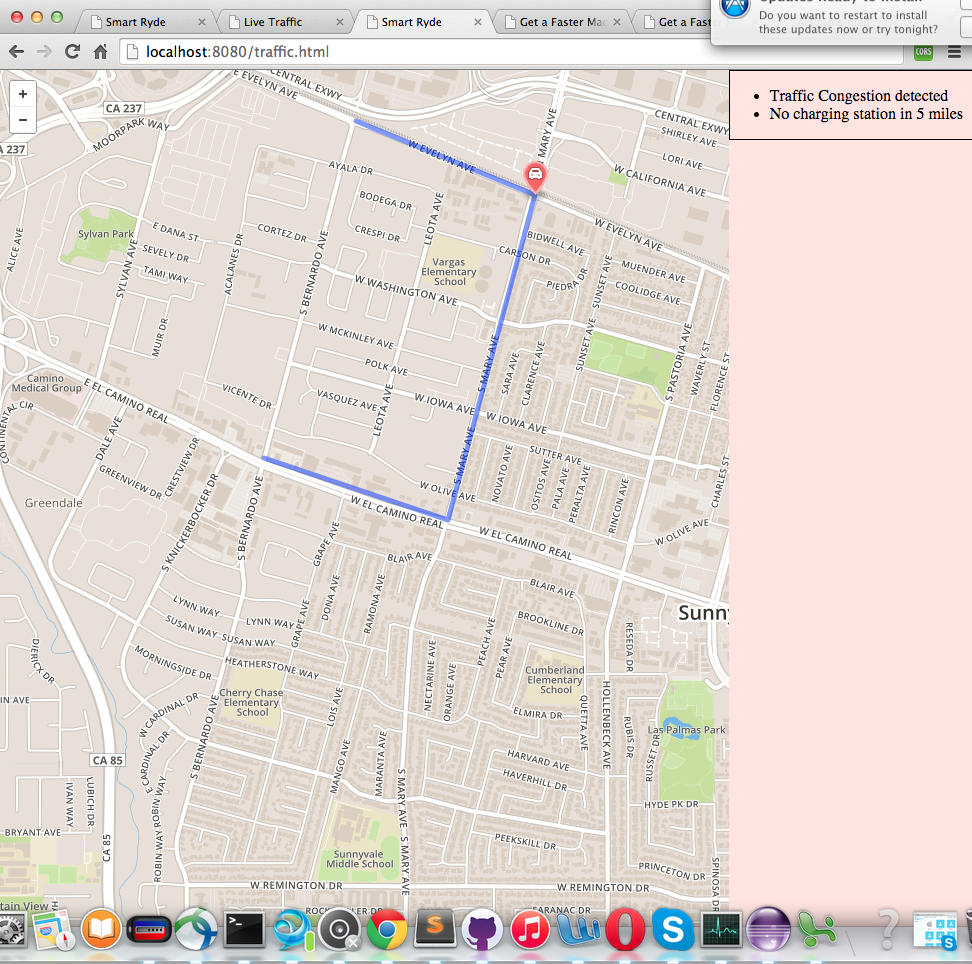The image size is (972, 964).
Task: Click Sunnyvale Middle School on the map
Action: click(x=360, y=859)
